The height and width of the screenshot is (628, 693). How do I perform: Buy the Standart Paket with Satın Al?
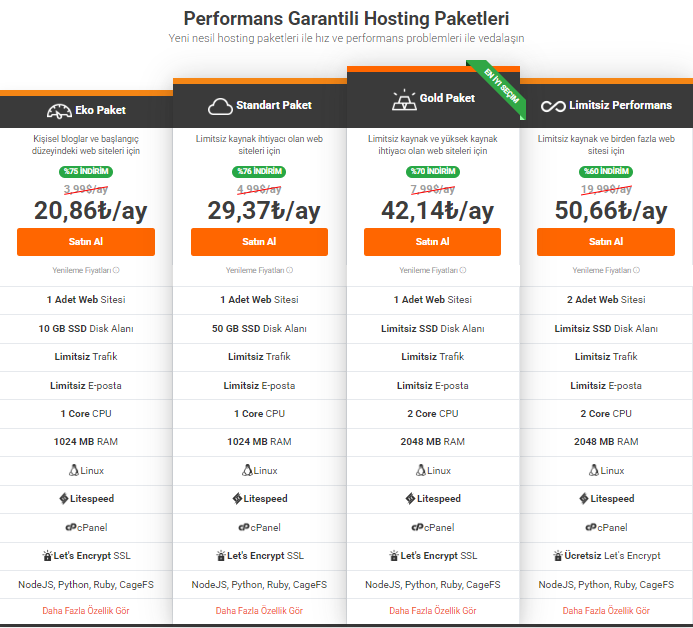(259, 242)
